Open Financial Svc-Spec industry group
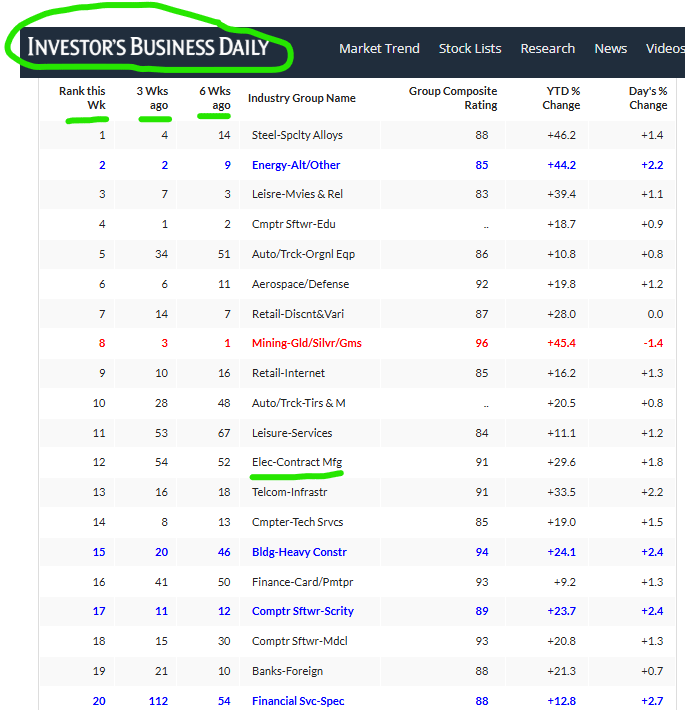The height and width of the screenshot is (710, 685). click(298, 700)
